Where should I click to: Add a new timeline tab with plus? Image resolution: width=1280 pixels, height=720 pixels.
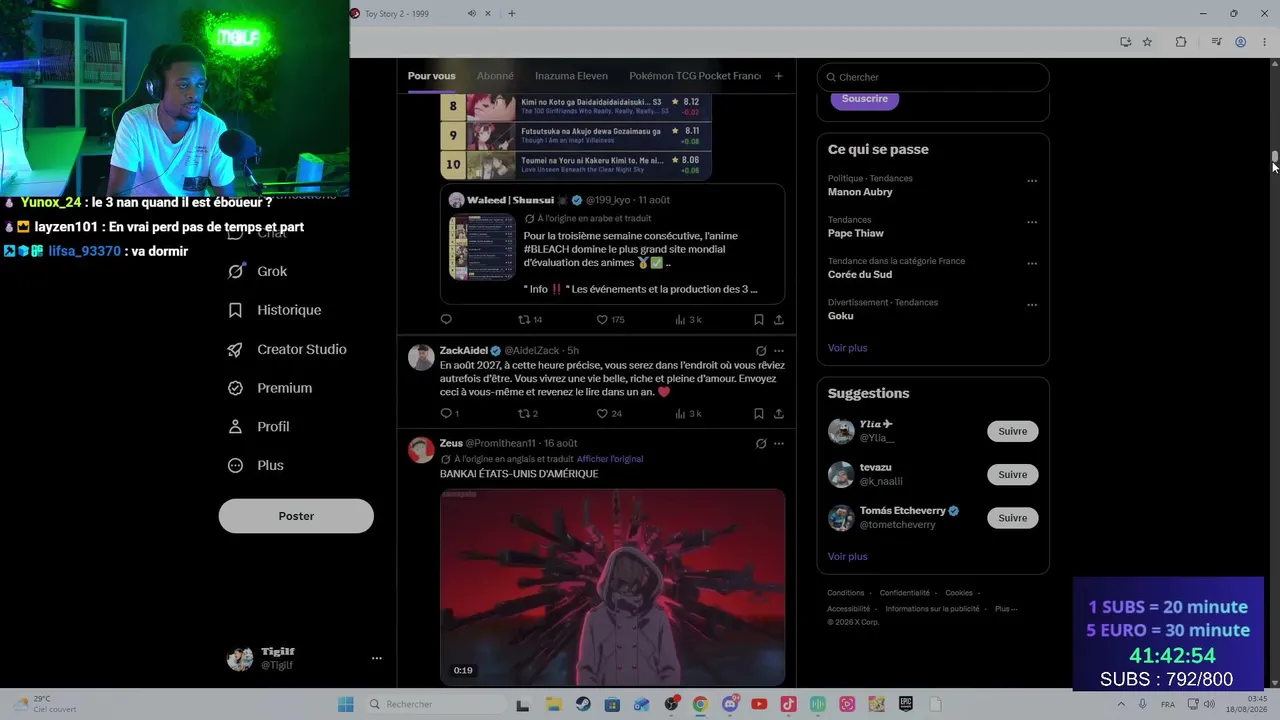pos(778,76)
